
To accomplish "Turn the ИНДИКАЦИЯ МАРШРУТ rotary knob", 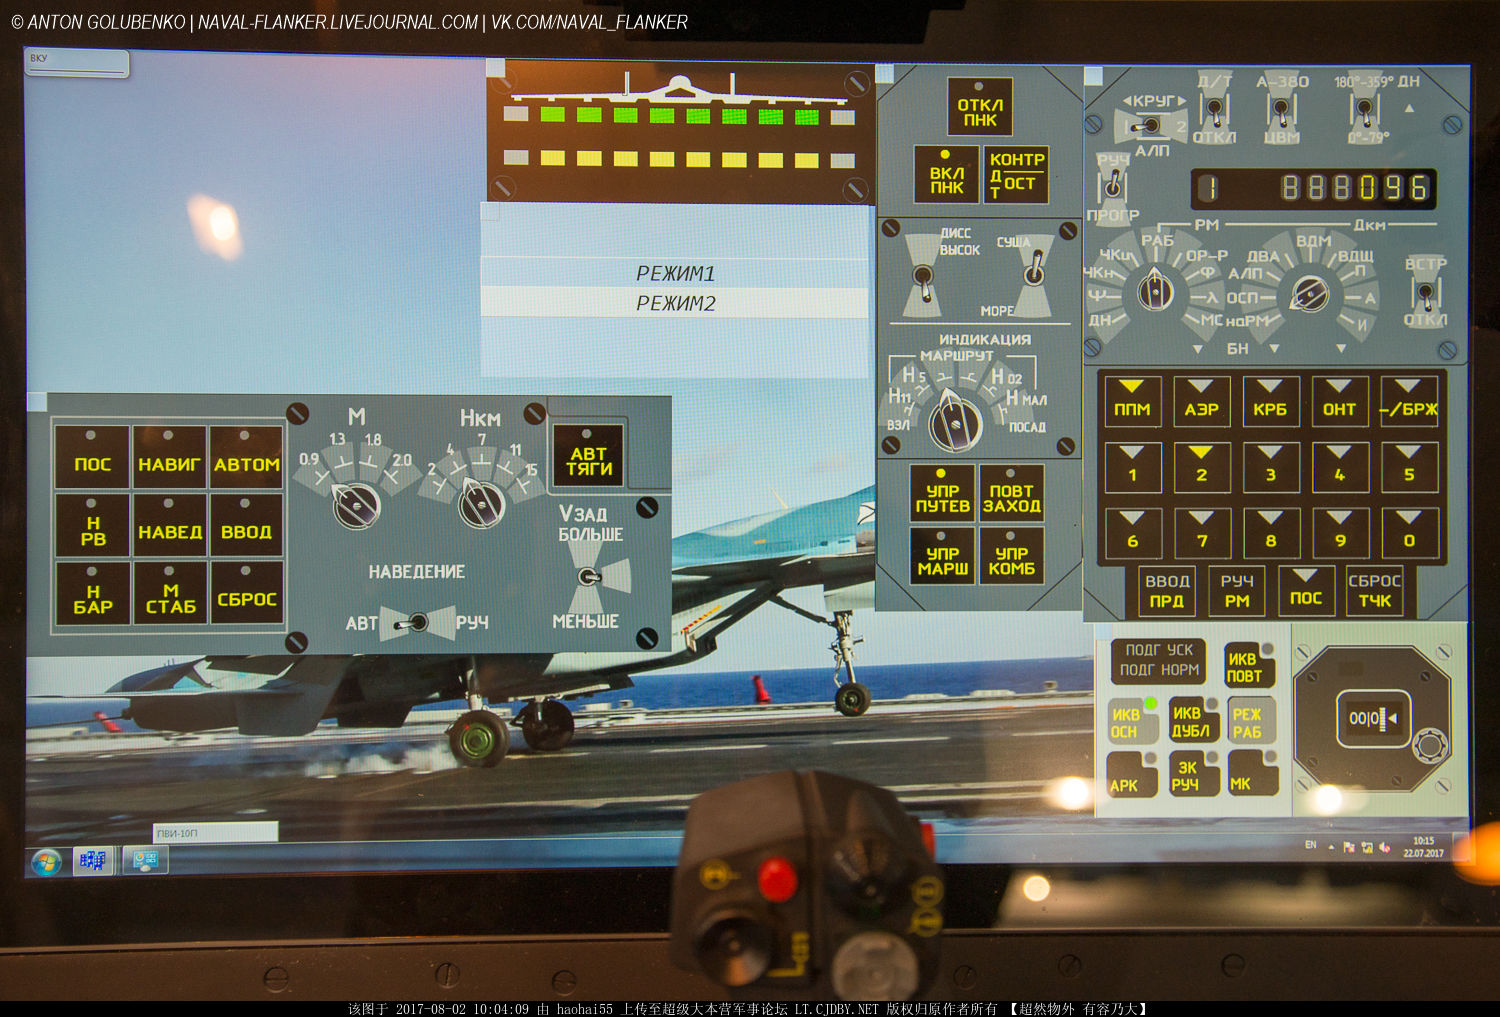I will click(955, 421).
